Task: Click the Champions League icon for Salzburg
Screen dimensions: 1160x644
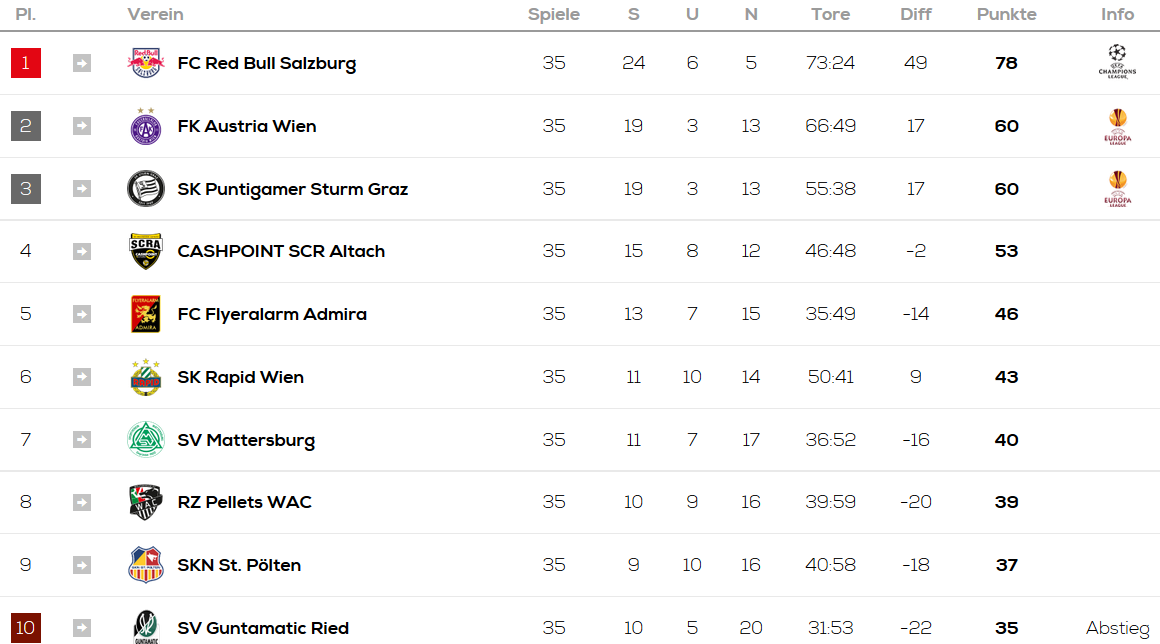Action: point(1117,62)
